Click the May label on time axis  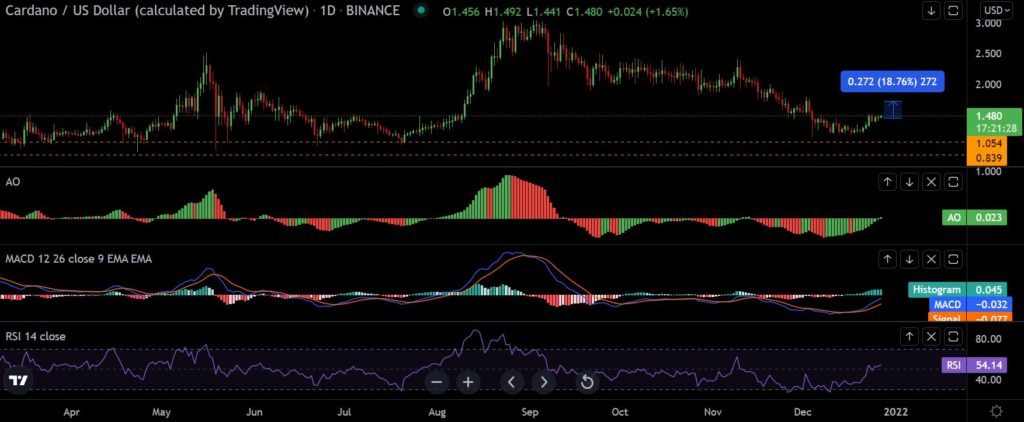(x=161, y=412)
